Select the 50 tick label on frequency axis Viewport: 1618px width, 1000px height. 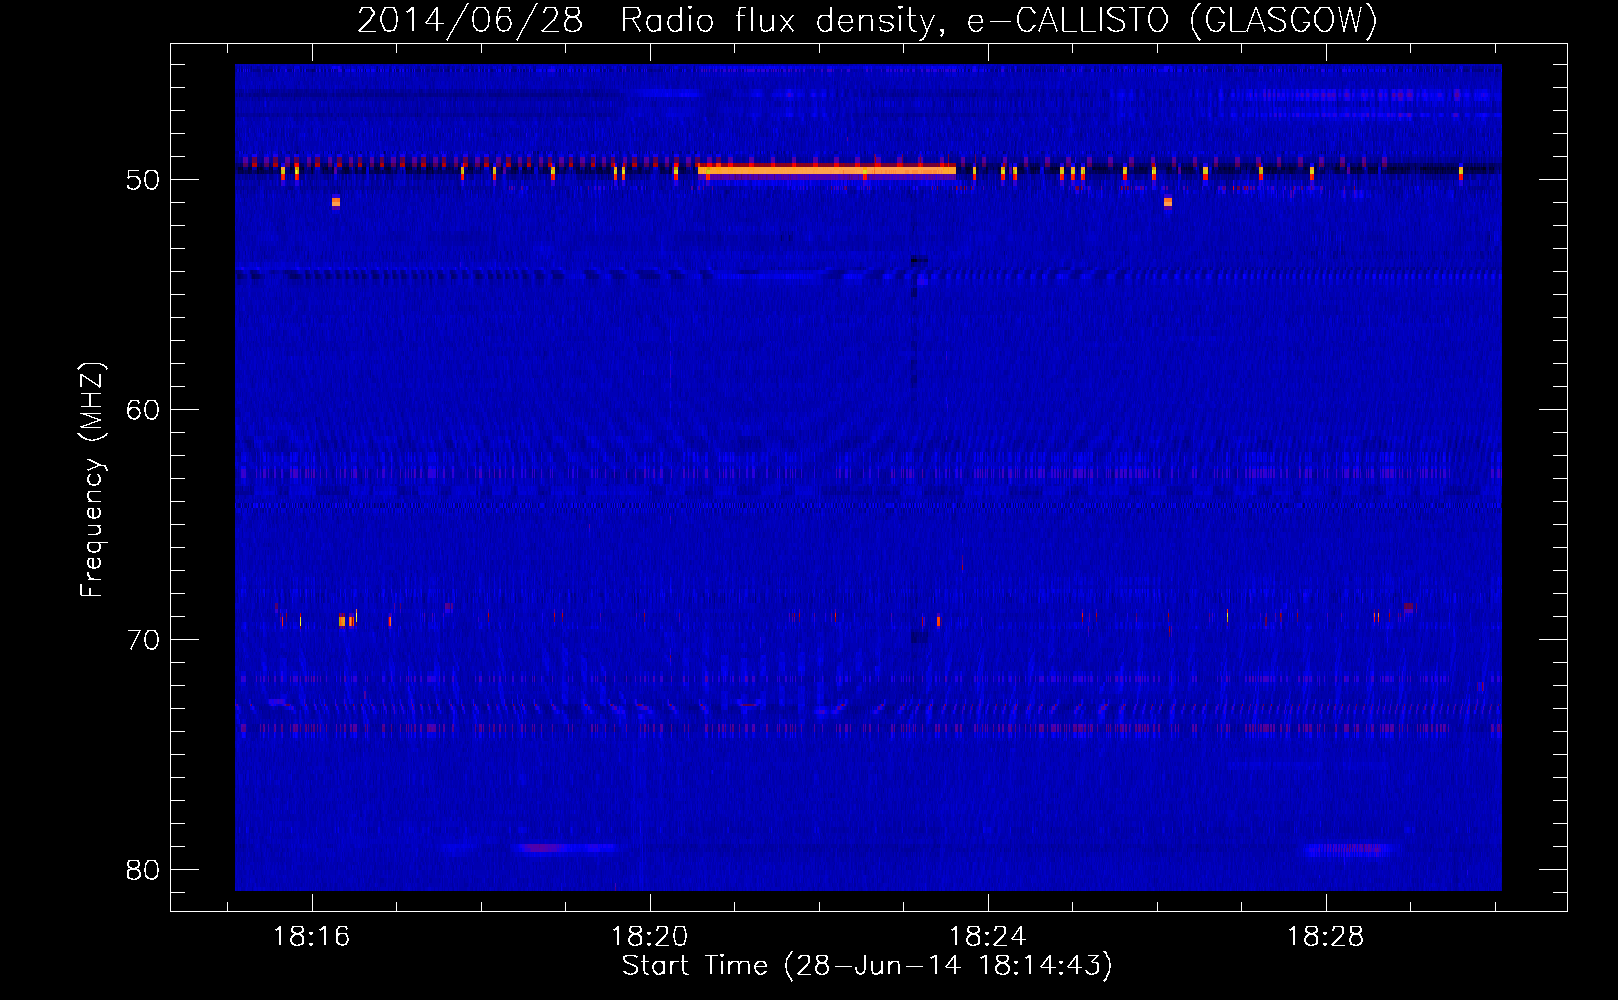point(143,180)
